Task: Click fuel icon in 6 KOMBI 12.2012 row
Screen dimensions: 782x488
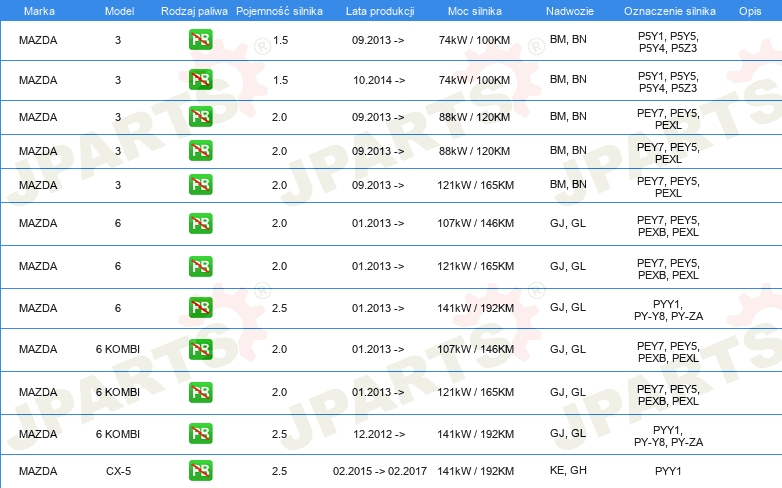Action: [x=200, y=434]
